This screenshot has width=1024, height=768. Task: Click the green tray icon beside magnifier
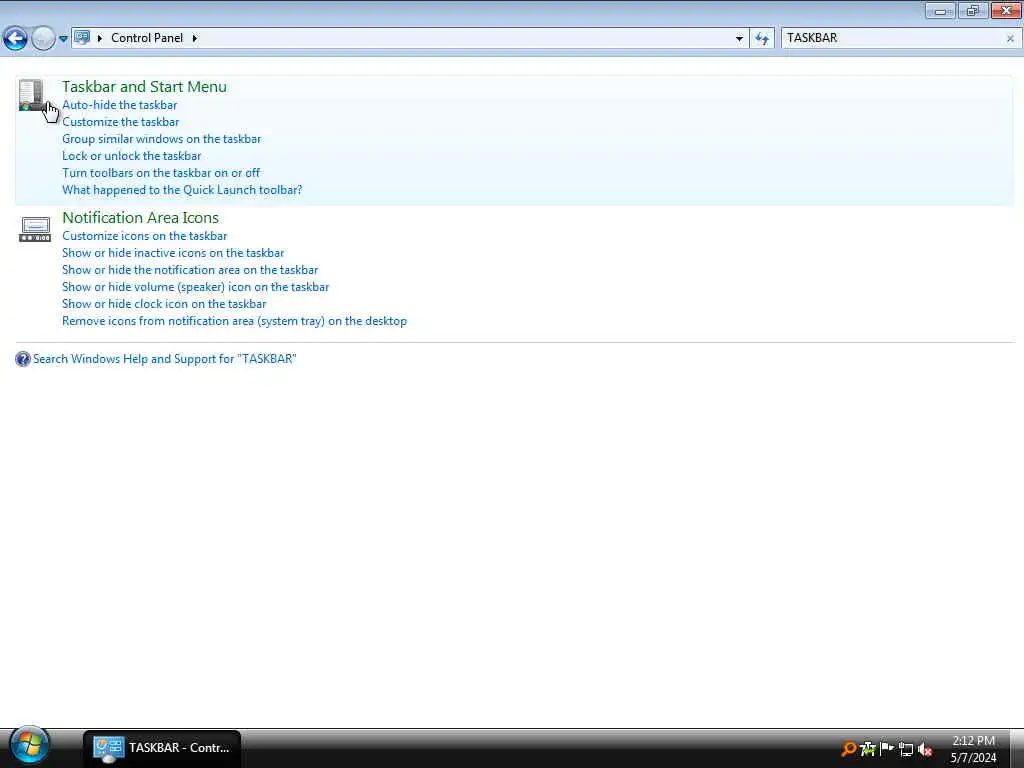pos(868,749)
